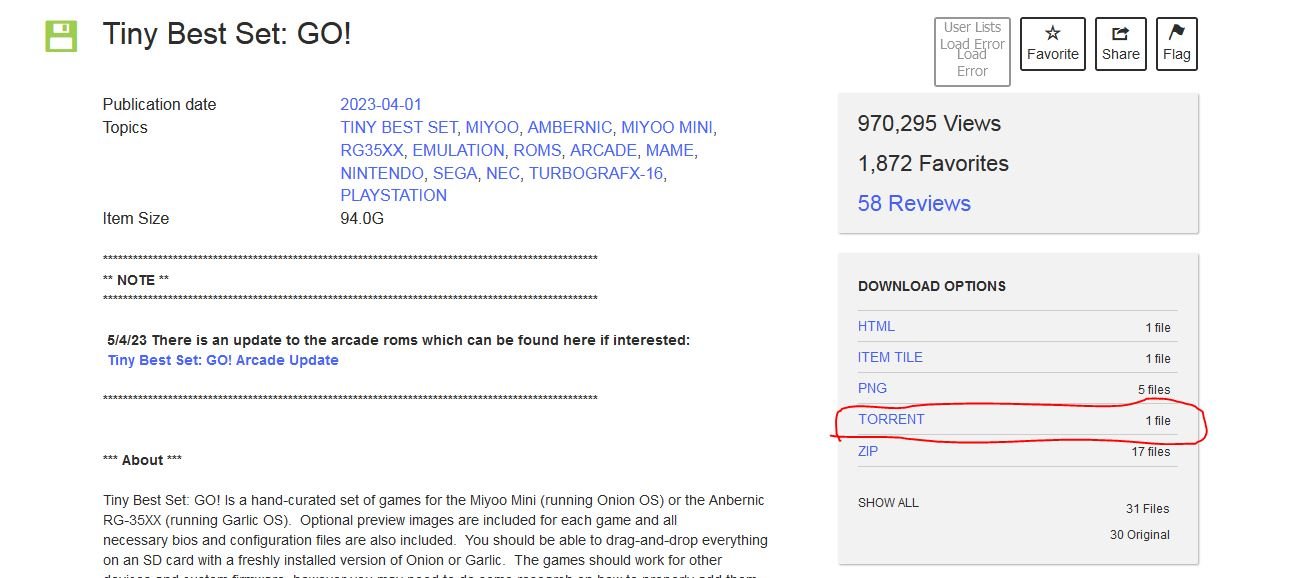Screen dimensions: 1306x578
Task: Download the TORRENT file
Action: [891, 419]
